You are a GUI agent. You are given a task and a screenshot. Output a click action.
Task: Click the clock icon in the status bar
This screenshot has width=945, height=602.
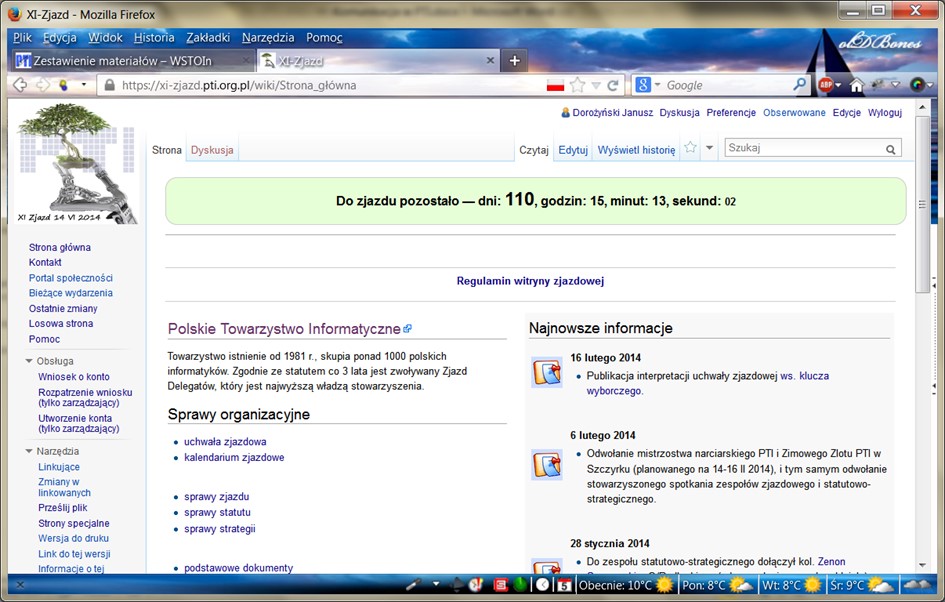click(x=542, y=585)
